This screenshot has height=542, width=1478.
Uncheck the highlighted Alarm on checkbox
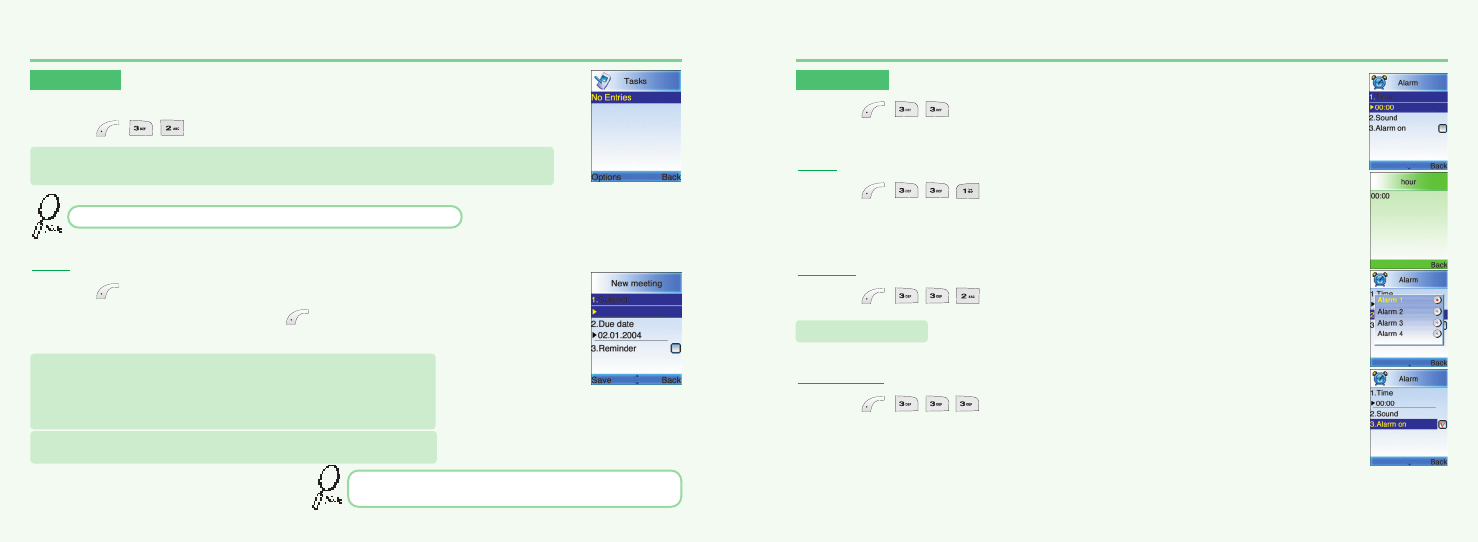[x=1442, y=424]
